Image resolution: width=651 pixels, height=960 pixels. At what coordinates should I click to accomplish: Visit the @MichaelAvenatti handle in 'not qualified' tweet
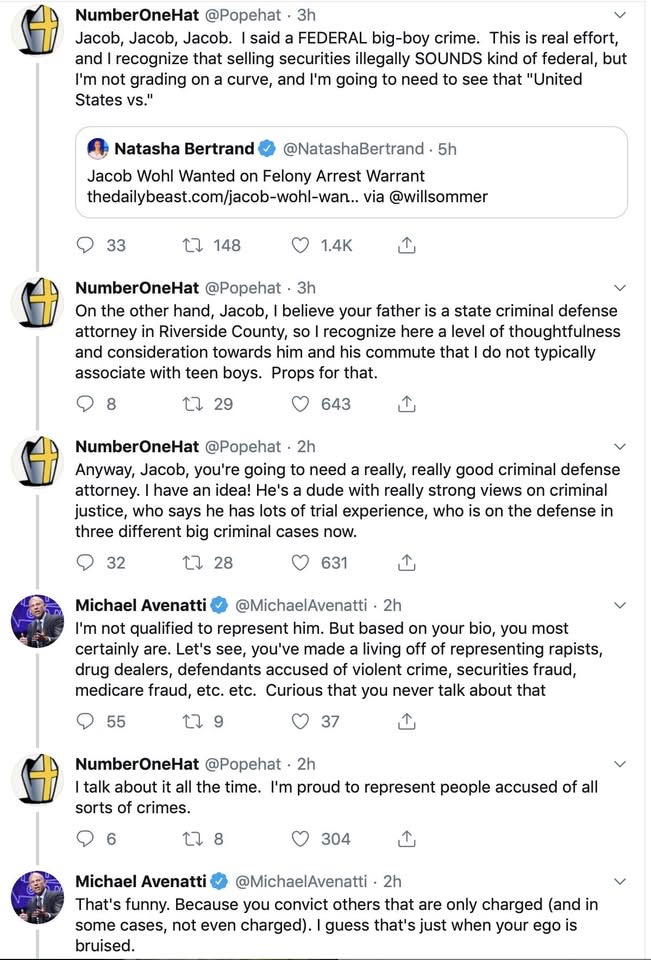(x=302, y=605)
